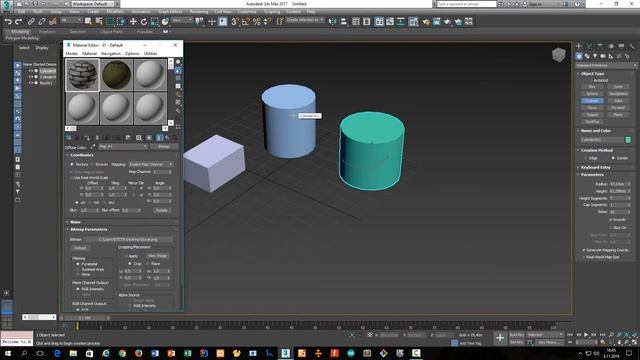This screenshot has width=640, height=360.
Task: Select the Bind to Space Warp tool
Action: tap(53, 22)
